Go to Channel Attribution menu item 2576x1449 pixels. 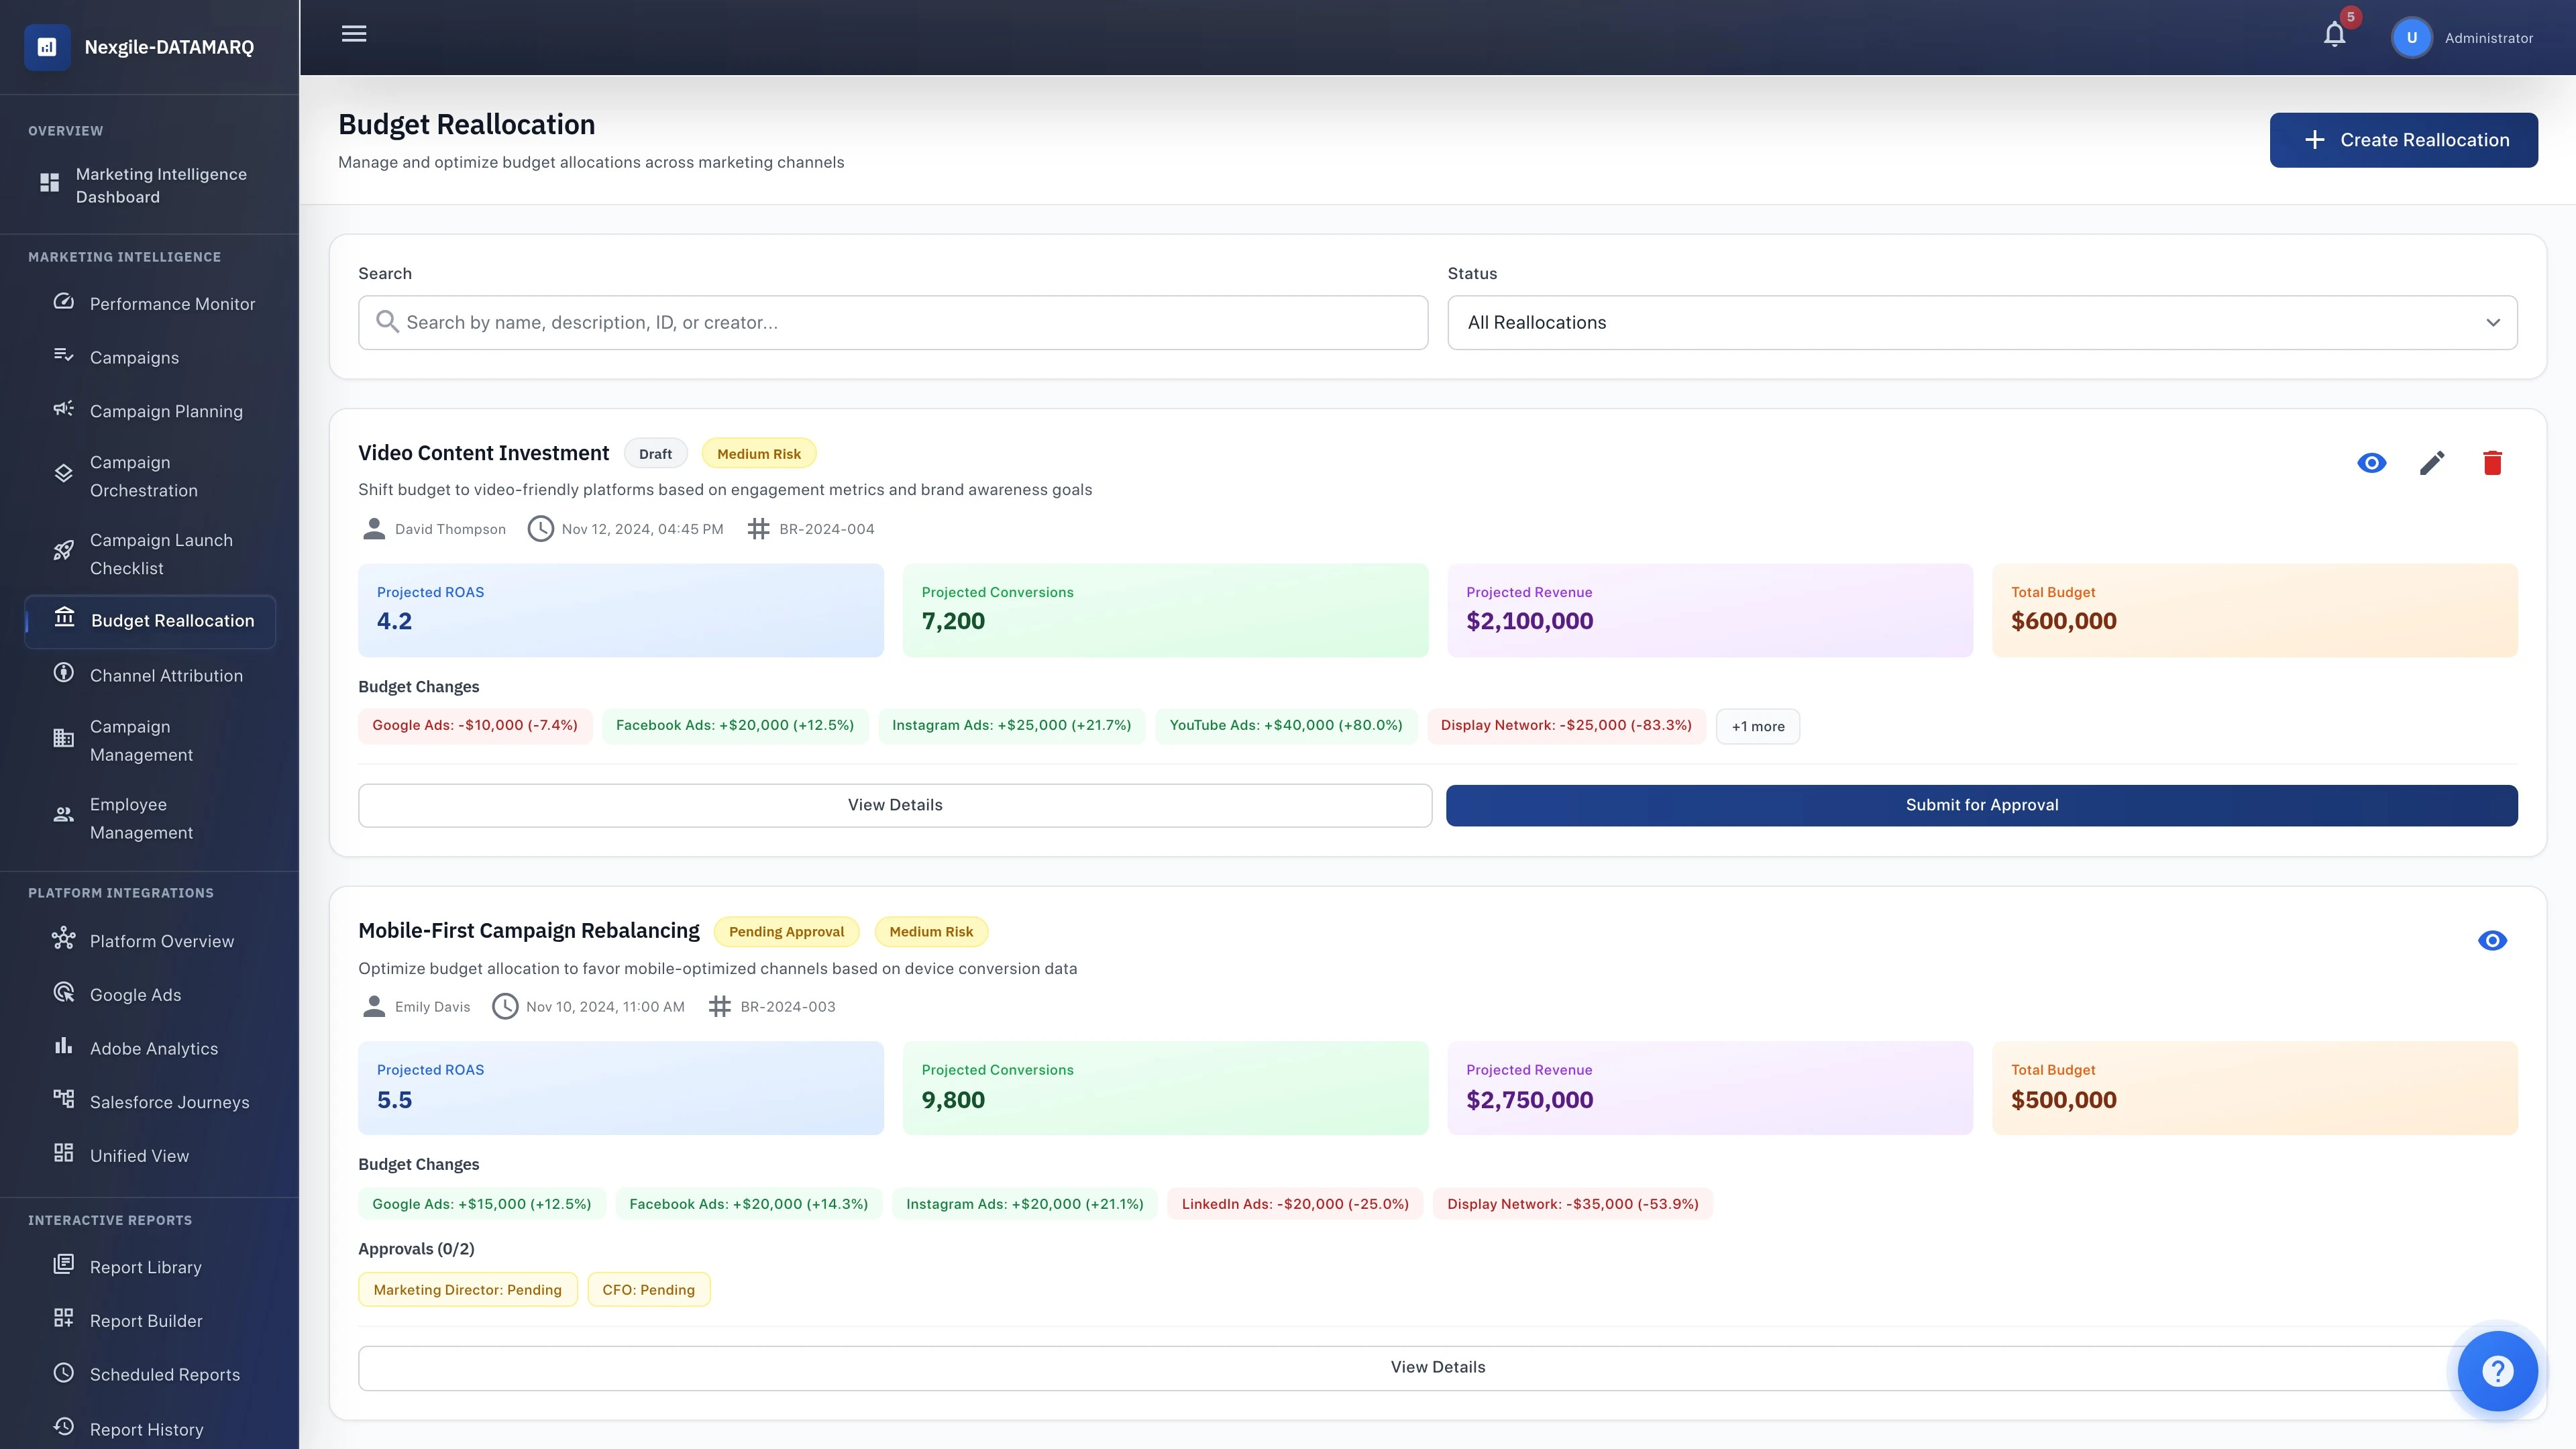tap(166, 676)
